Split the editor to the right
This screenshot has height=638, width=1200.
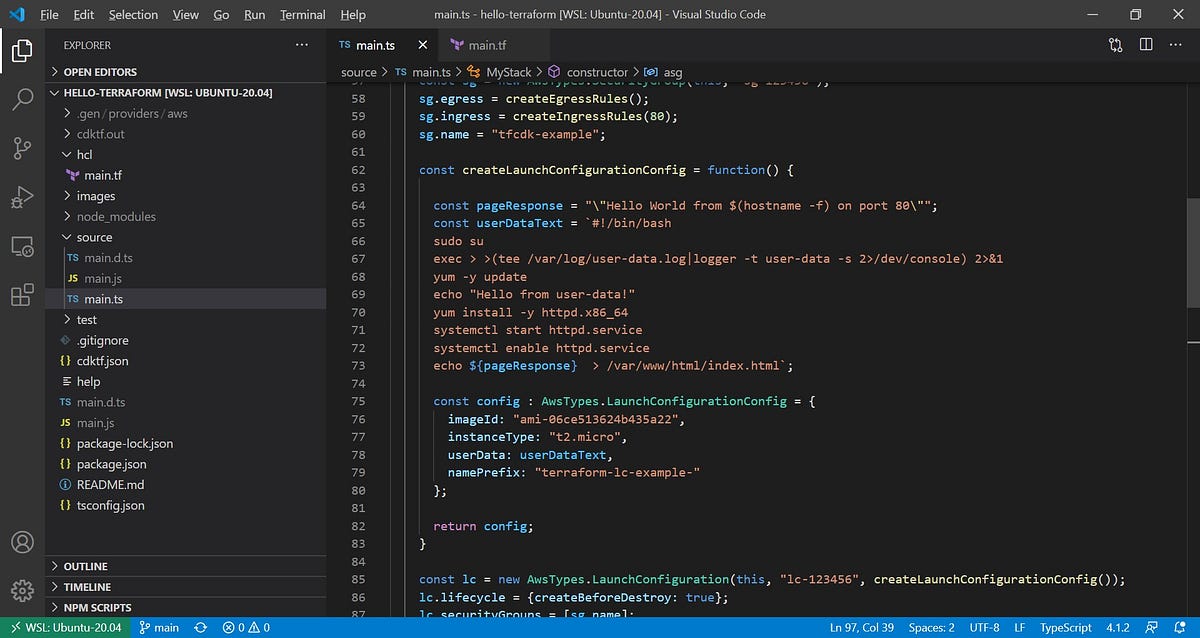point(1146,45)
